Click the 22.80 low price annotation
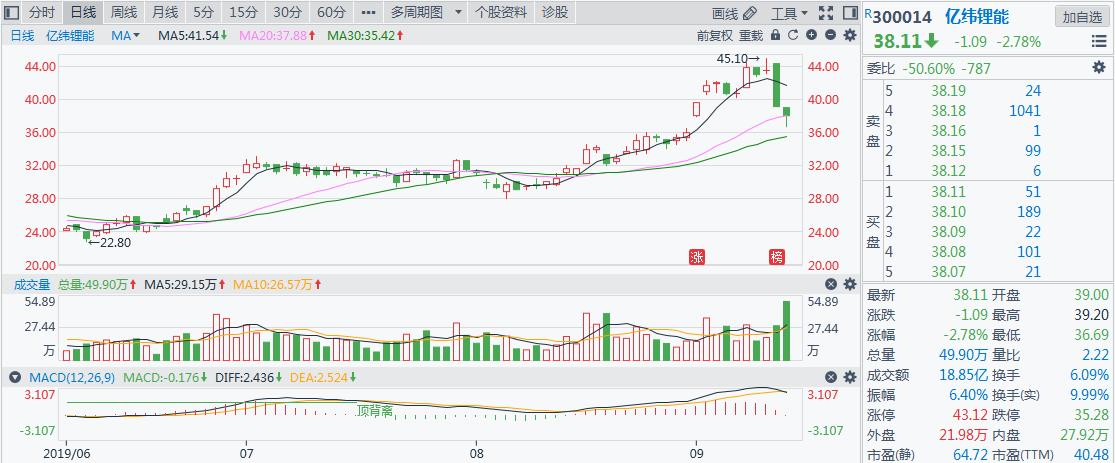This screenshot has width=1115, height=463. click(x=109, y=242)
